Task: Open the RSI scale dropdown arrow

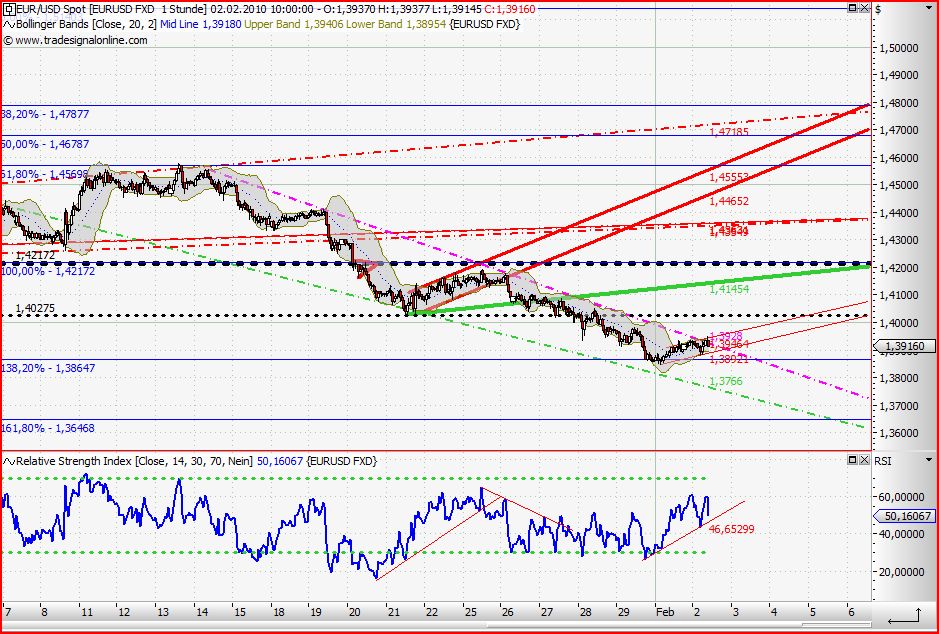Action: coord(929,461)
